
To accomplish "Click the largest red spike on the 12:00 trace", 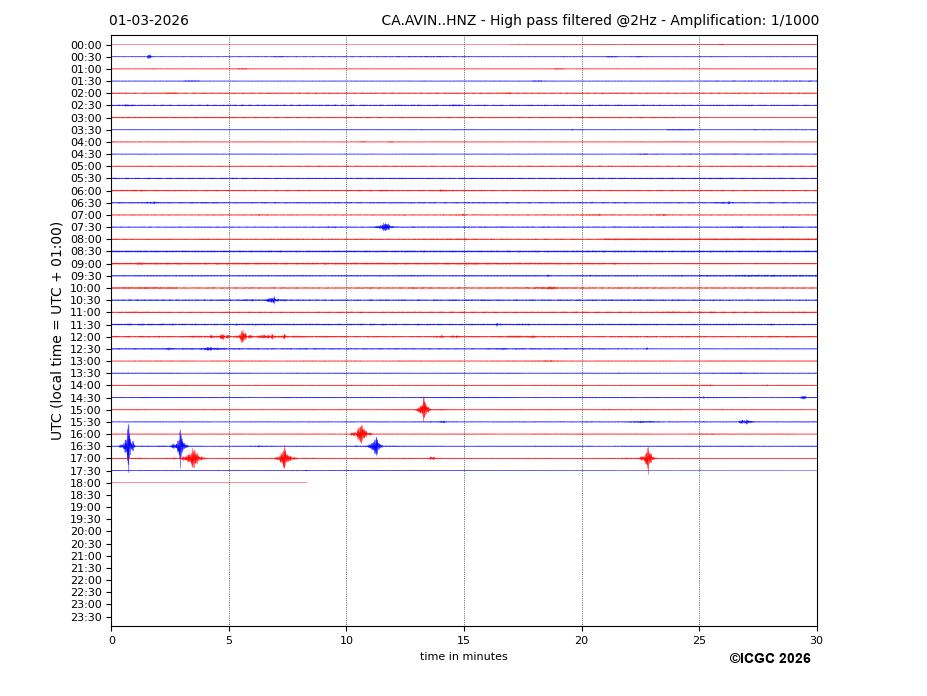I will coord(242,337).
